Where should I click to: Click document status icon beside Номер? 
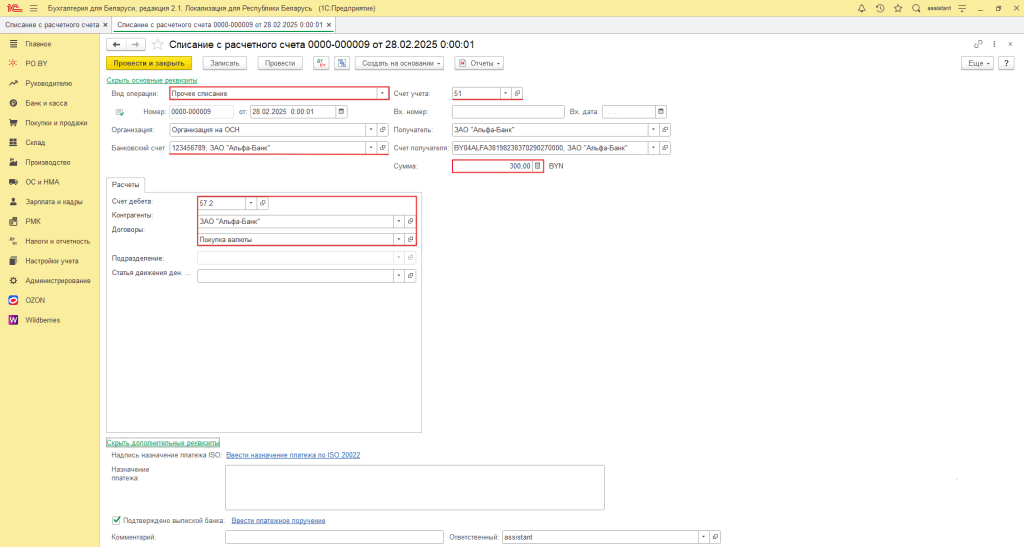[120, 112]
